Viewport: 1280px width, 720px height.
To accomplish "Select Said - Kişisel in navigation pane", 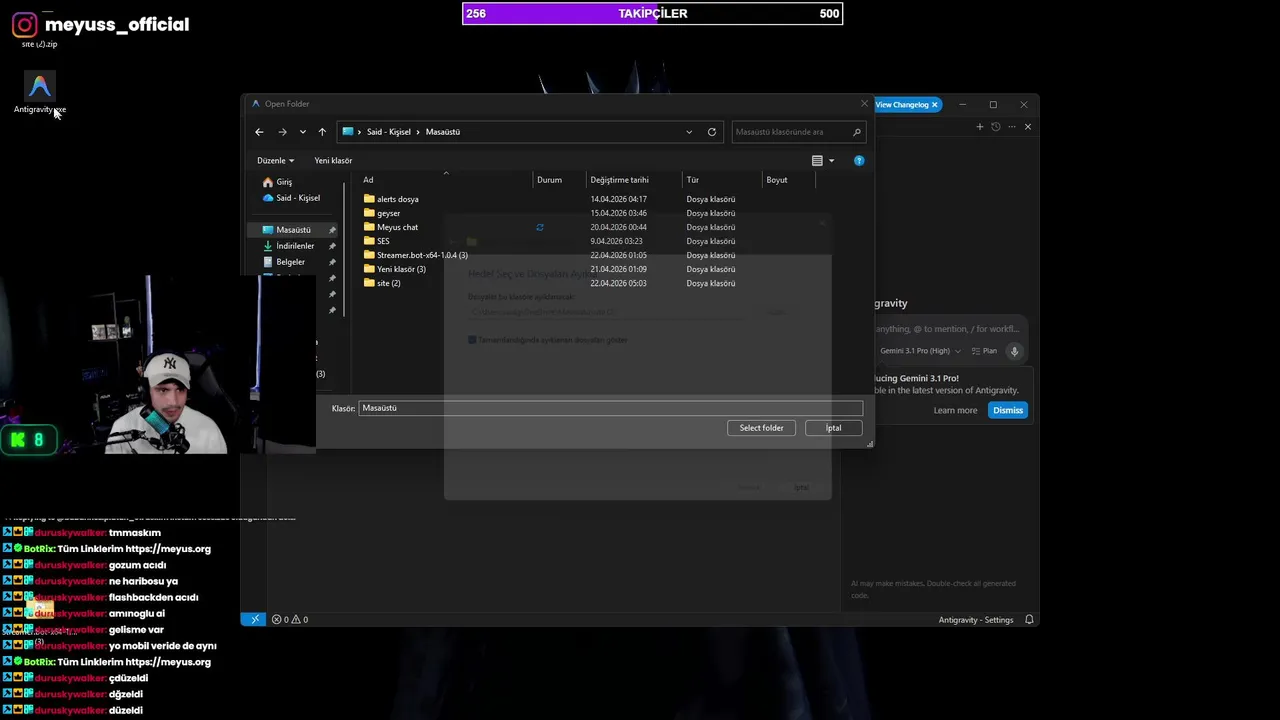I will point(297,198).
